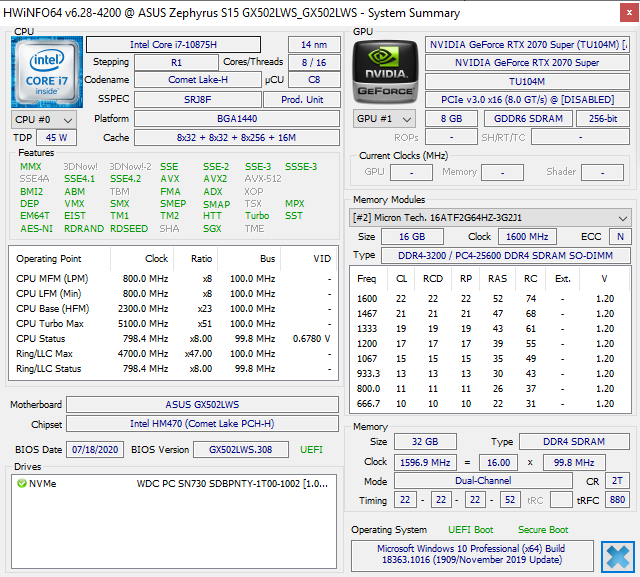The height and width of the screenshot is (577, 640).
Task: Open the GPU #1 selector dropdown
Action: 384,119
